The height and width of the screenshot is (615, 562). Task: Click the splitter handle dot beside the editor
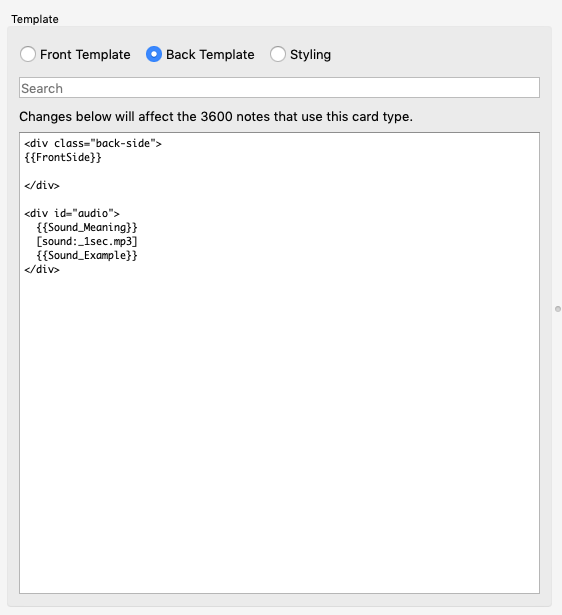tap(558, 309)
